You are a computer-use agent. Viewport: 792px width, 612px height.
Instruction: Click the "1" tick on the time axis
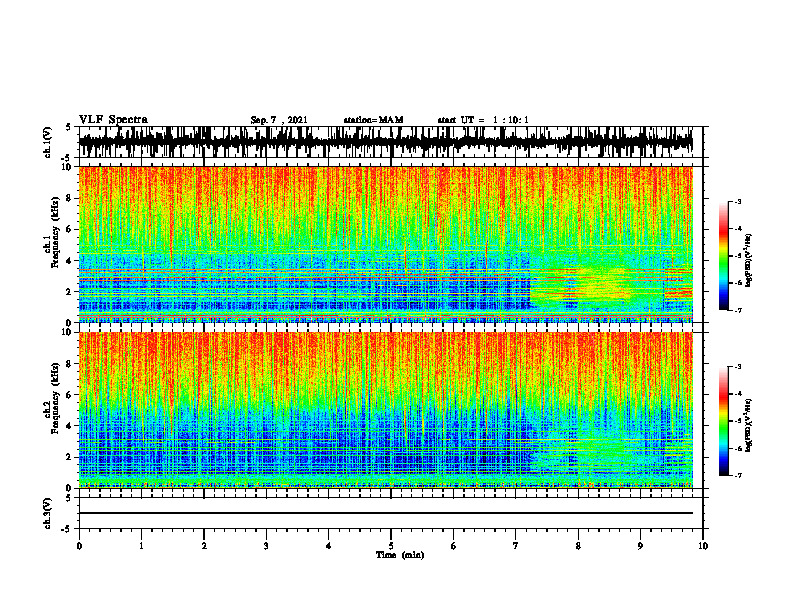pos(141,546)
